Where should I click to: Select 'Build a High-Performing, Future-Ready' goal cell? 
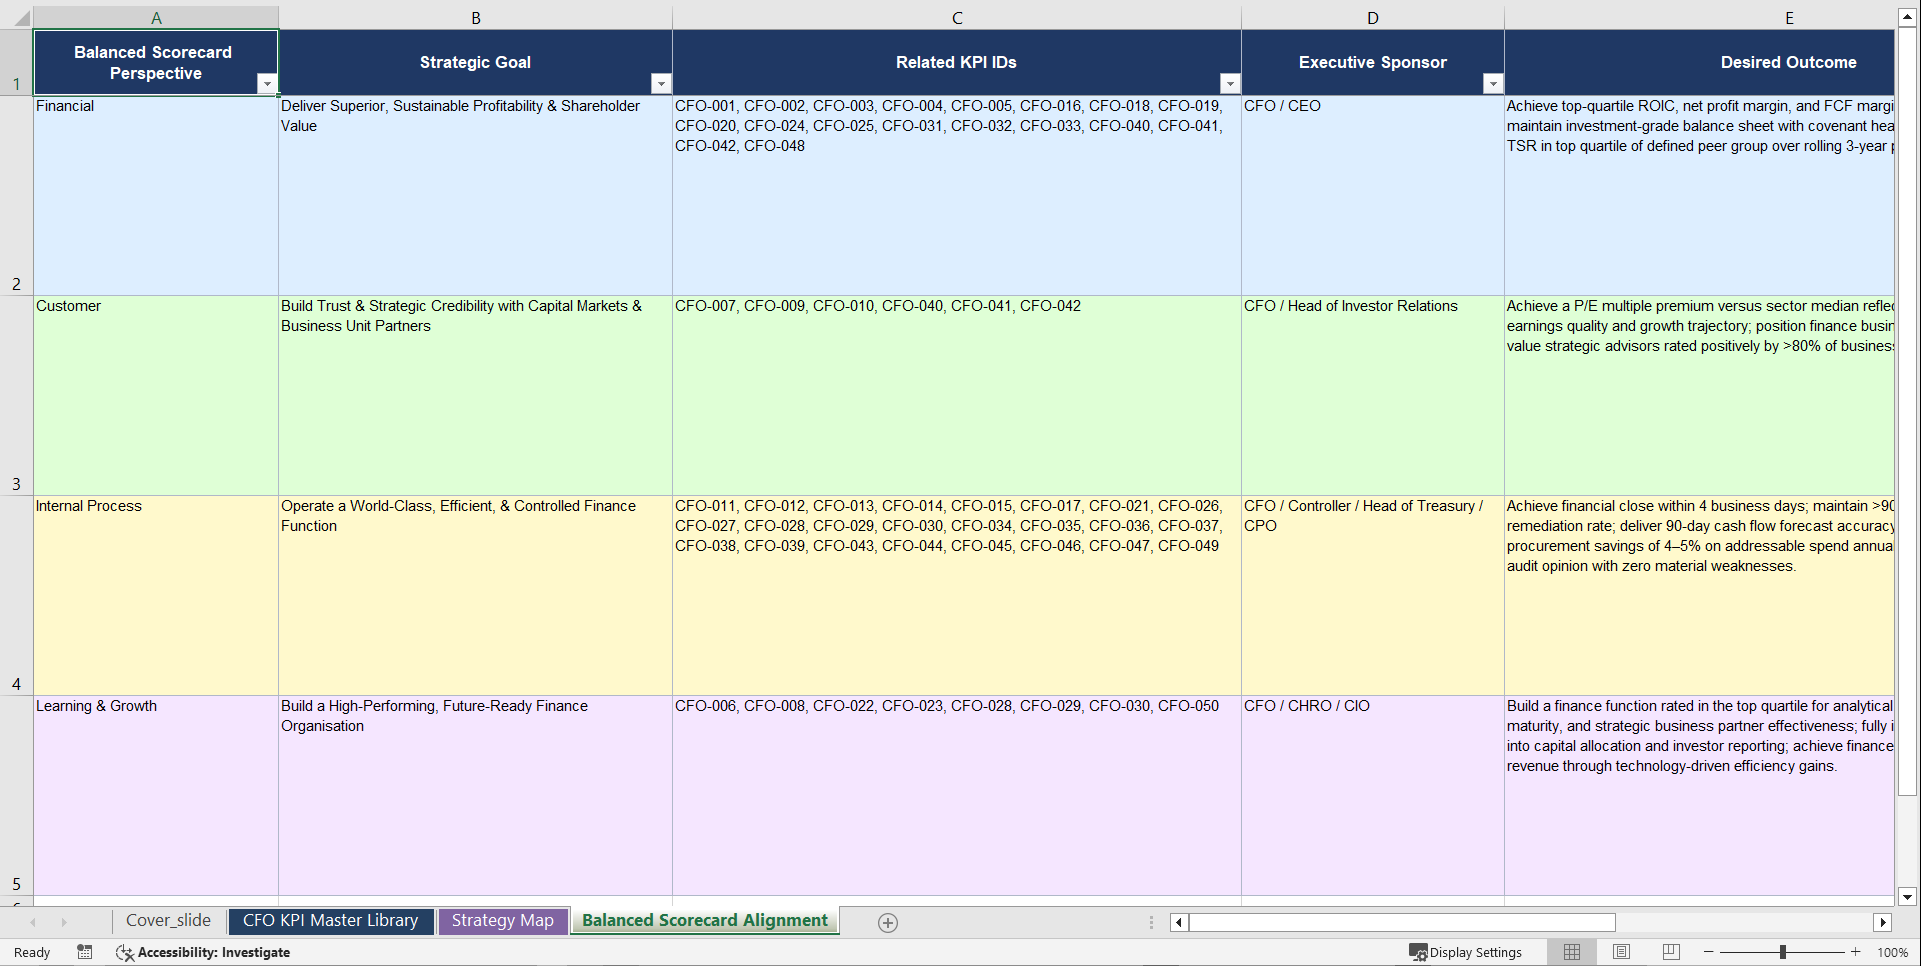click(475, 795)
